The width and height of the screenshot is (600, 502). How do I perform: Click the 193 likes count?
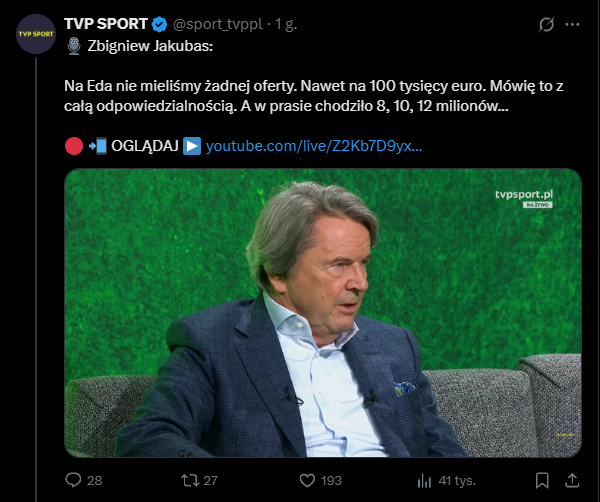331,480
